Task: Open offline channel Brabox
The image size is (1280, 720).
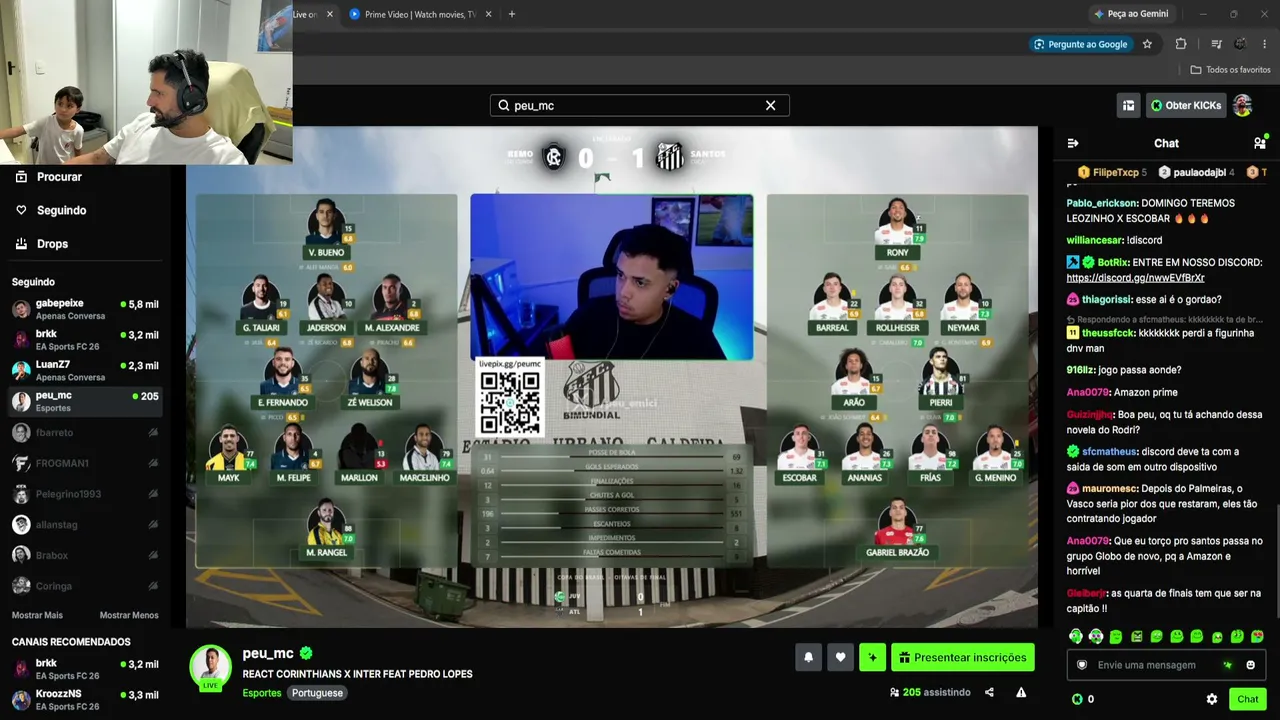Action: (x=85, y=555)
